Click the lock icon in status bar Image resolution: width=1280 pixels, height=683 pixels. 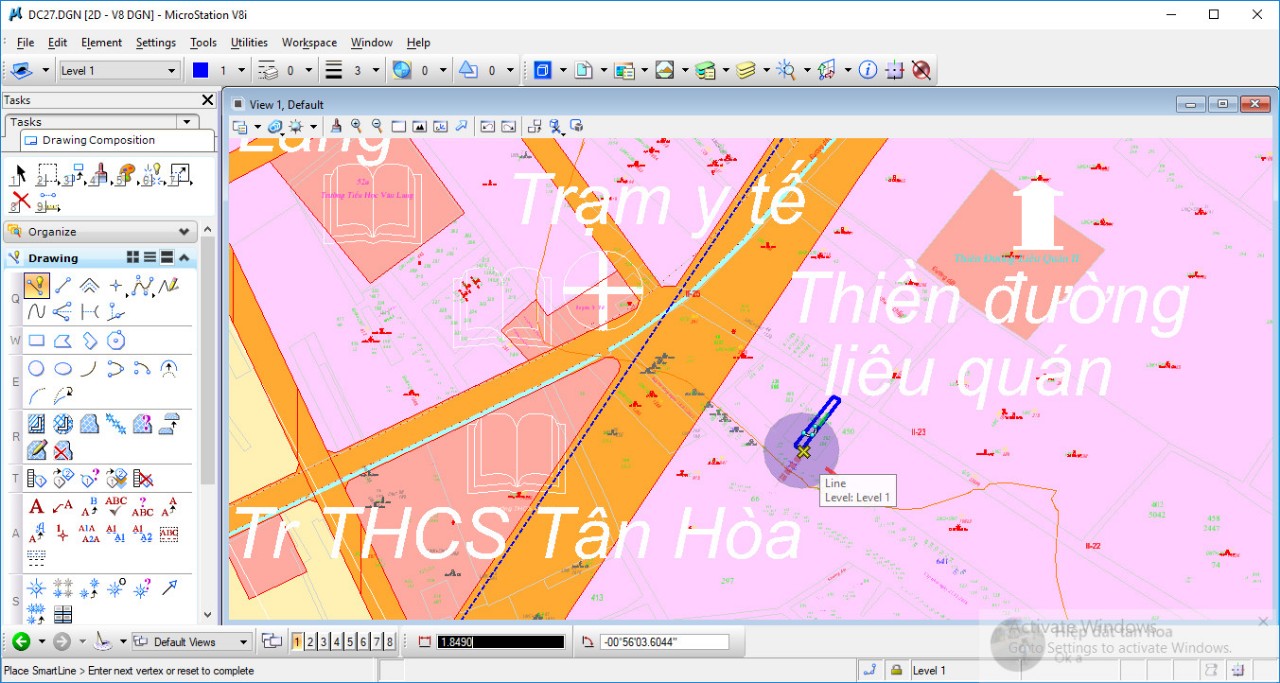[x=896, y=670]
